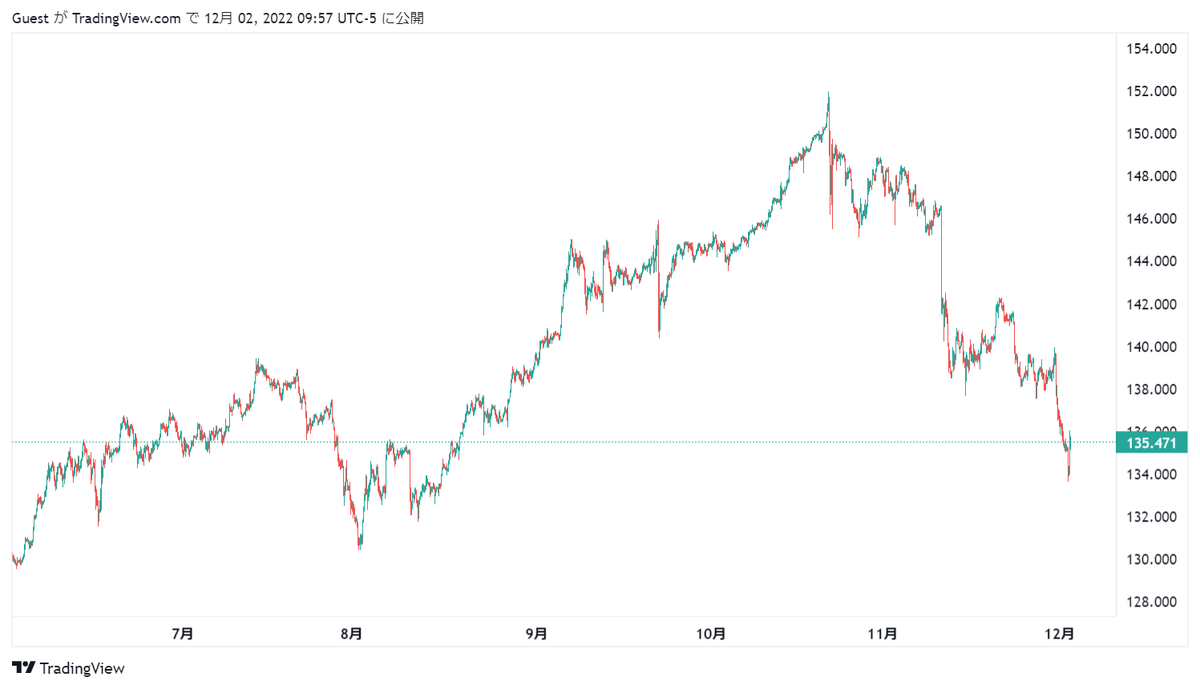Click the 148.000 price scale label
Image resolution: width=1200 pixels, height=689 pixels.
click(1149, 177)
